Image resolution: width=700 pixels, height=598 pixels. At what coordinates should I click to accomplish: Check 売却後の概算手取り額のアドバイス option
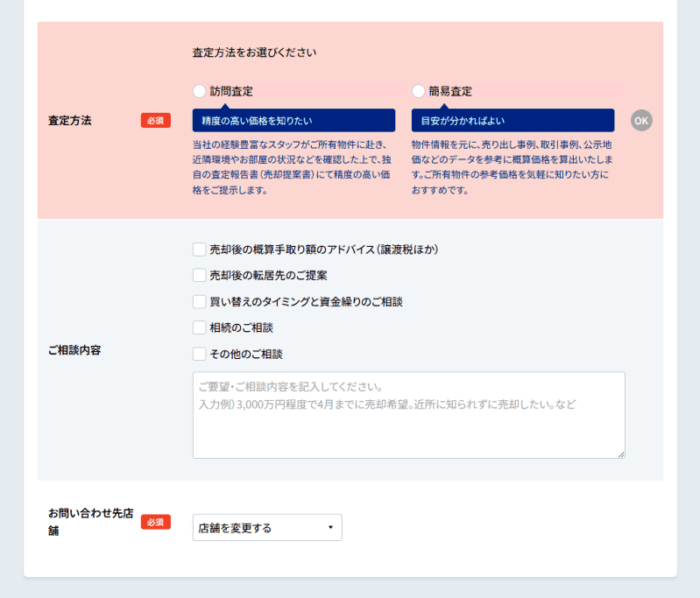[x=199, y=249]
